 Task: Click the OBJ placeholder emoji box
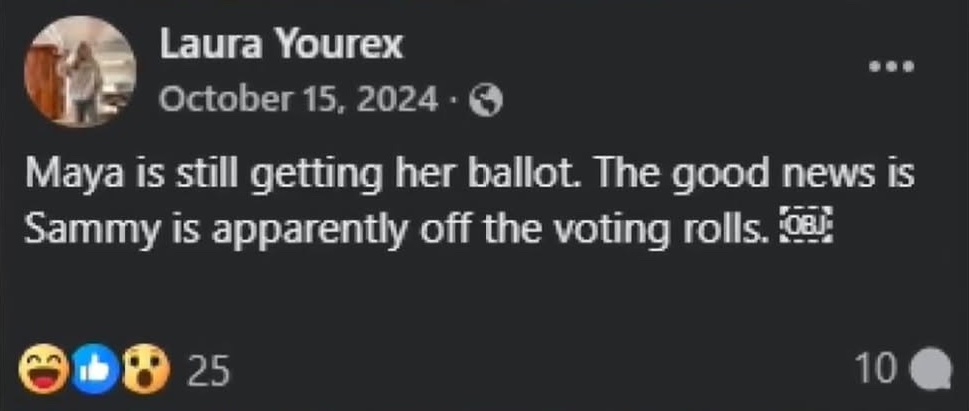(804, 231)
